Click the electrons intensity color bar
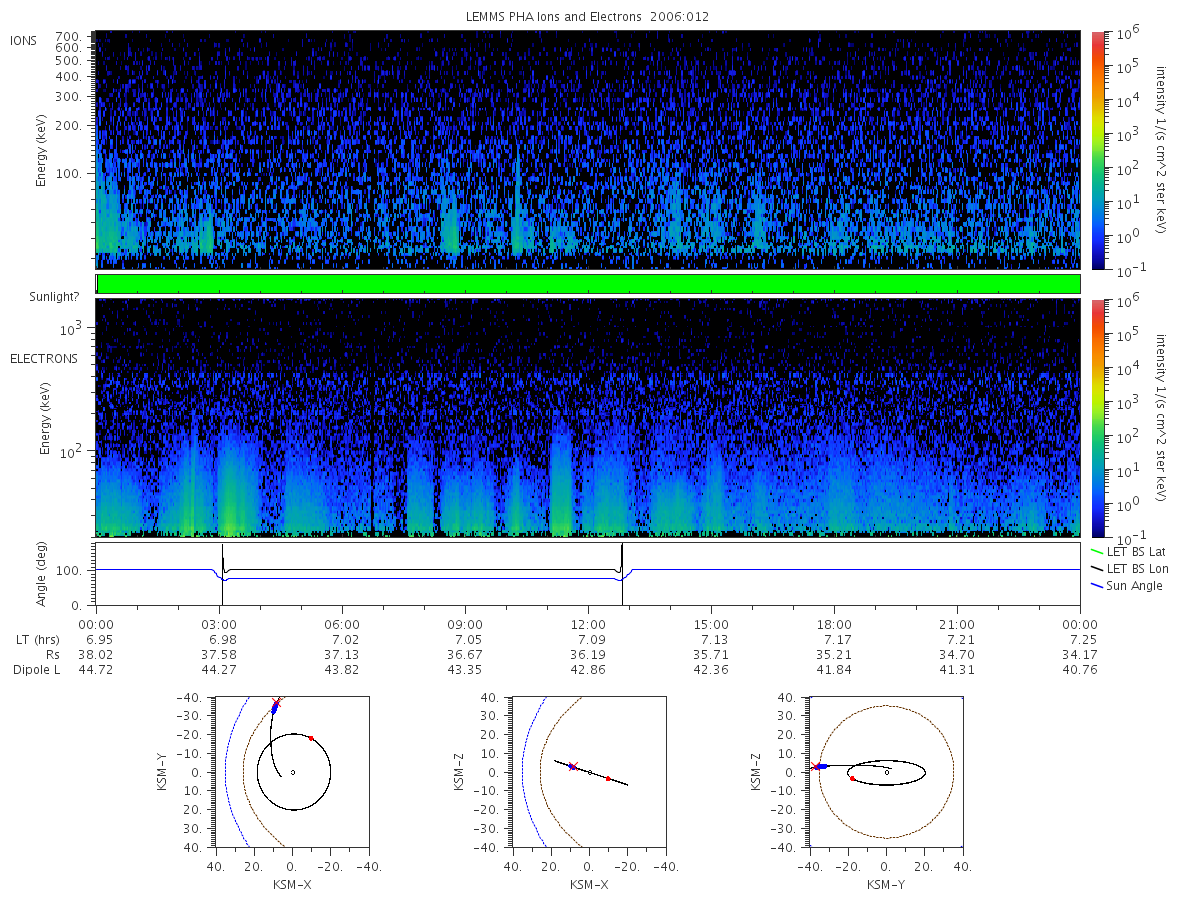The width and height of the screenshot is (1200, 900). point(1097,417)
